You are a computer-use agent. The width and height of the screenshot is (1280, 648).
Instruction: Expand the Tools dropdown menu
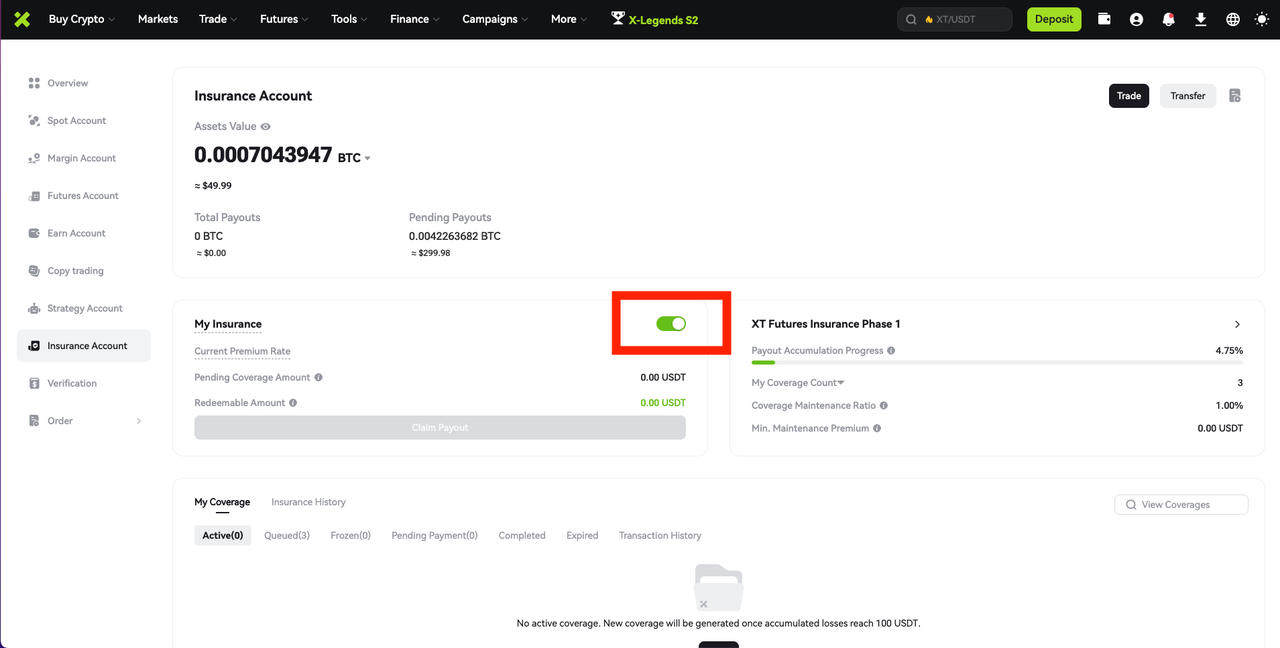349,19
